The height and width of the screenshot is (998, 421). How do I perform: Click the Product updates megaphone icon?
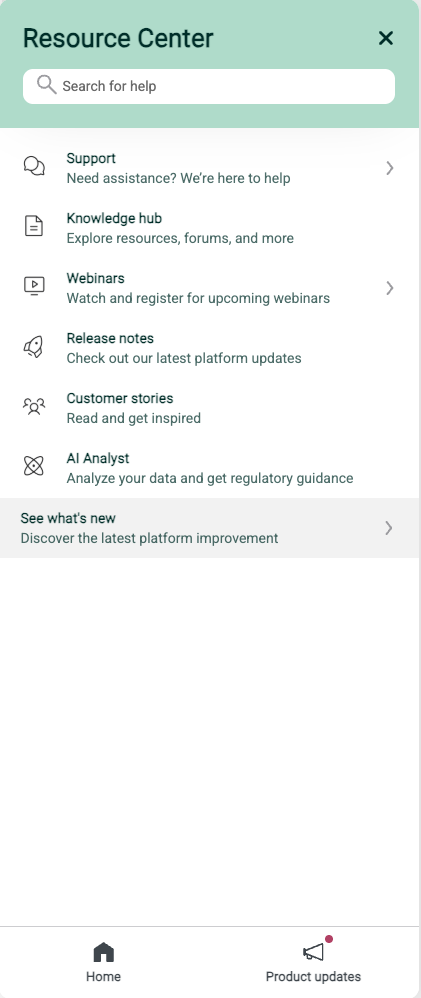(313, 952)
